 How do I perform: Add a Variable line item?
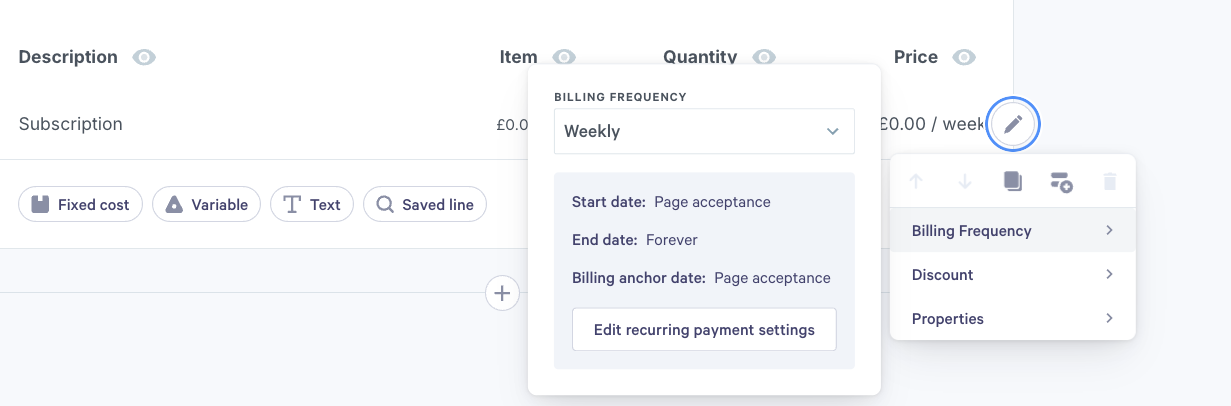pyautogui.click(x=206, y=204)
